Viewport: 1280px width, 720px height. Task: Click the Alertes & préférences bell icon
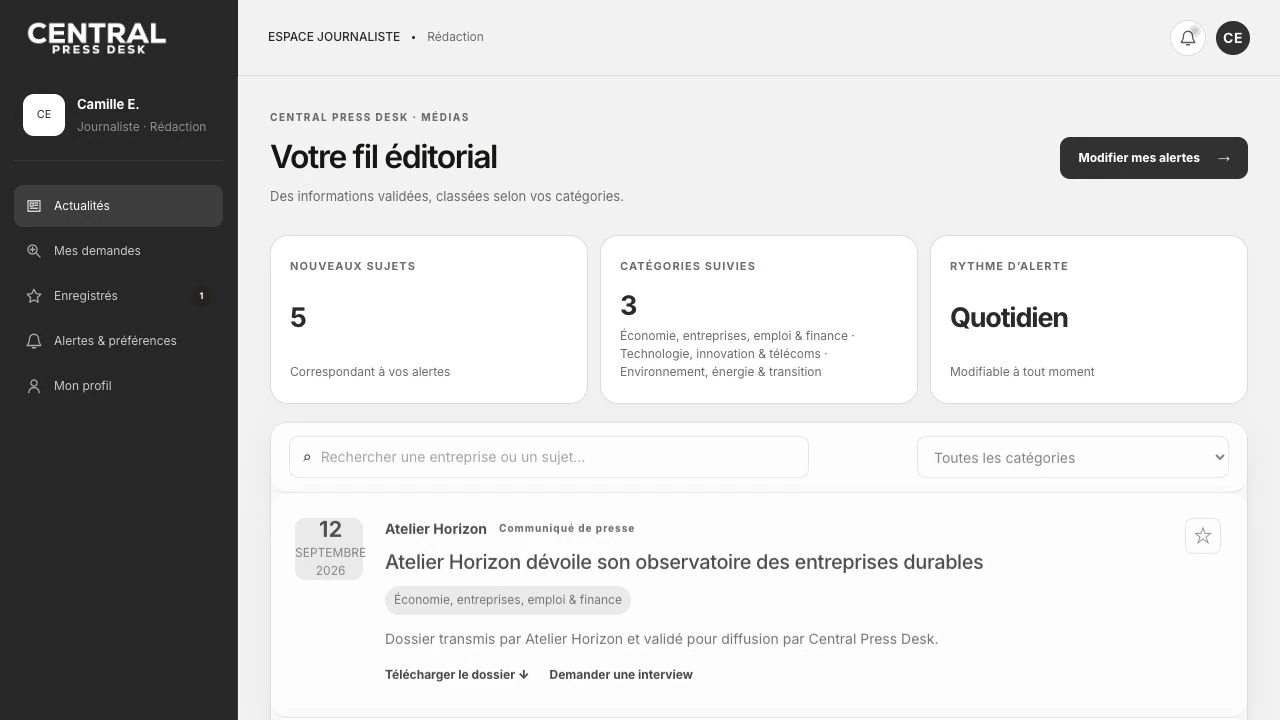pyautogui.click(x=34, y=341)
